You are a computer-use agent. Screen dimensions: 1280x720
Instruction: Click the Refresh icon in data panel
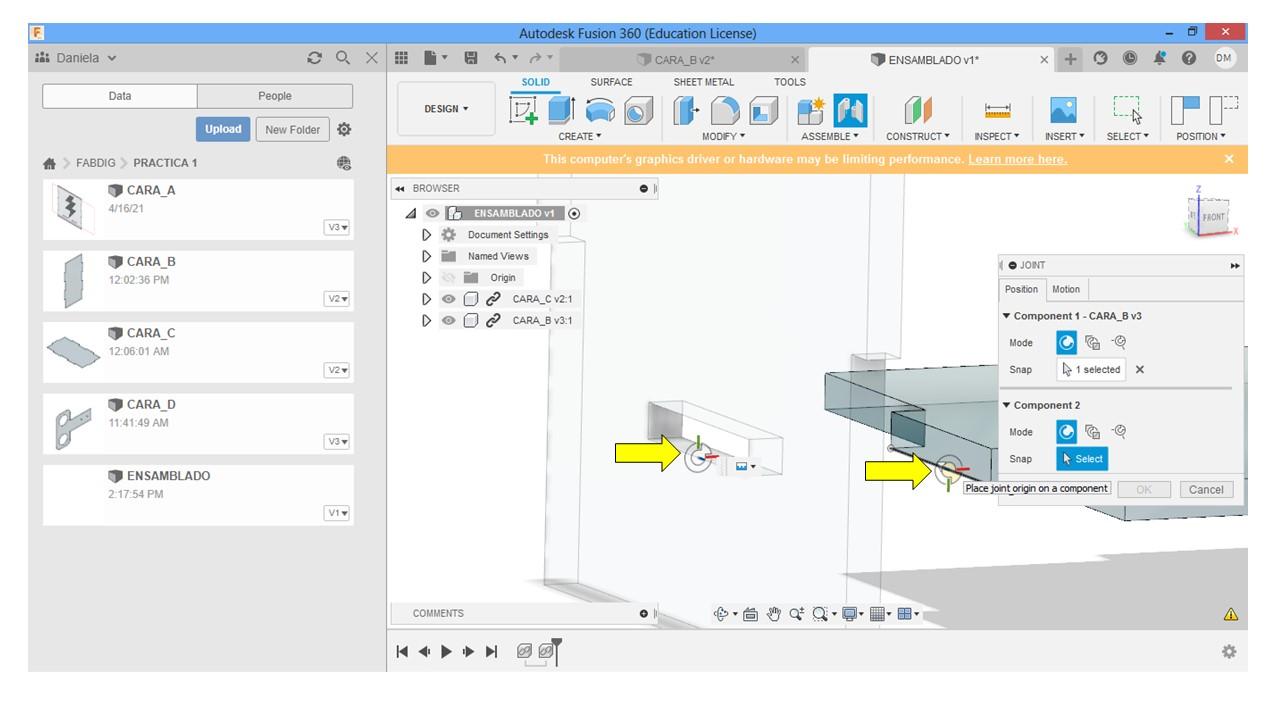[x=315, y=59]
